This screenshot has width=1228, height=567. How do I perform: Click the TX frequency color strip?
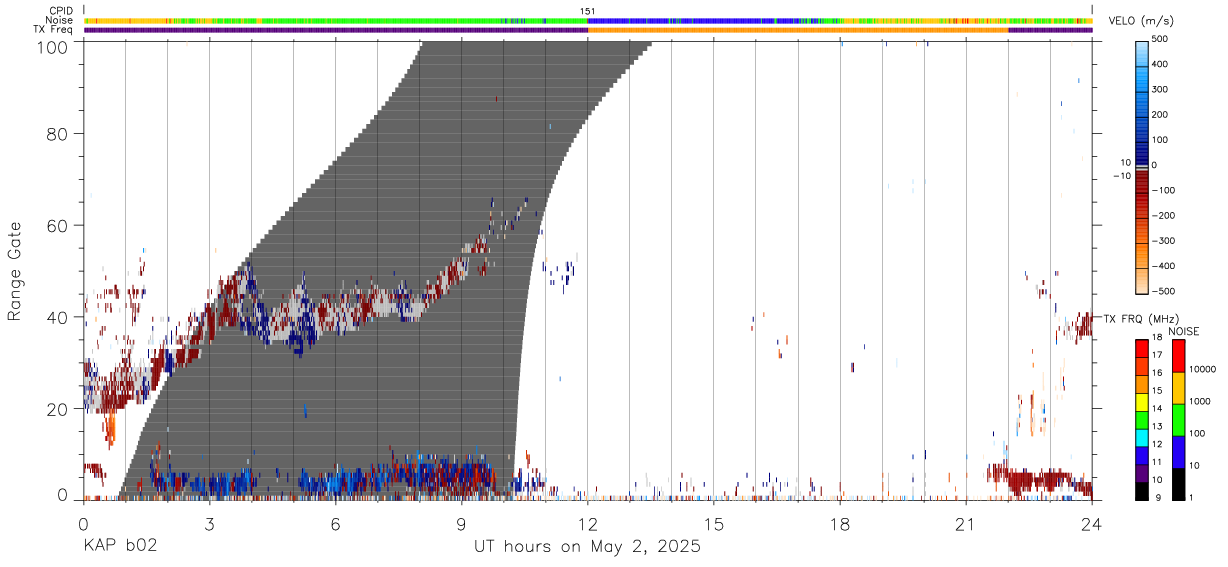tap(588, 29)
